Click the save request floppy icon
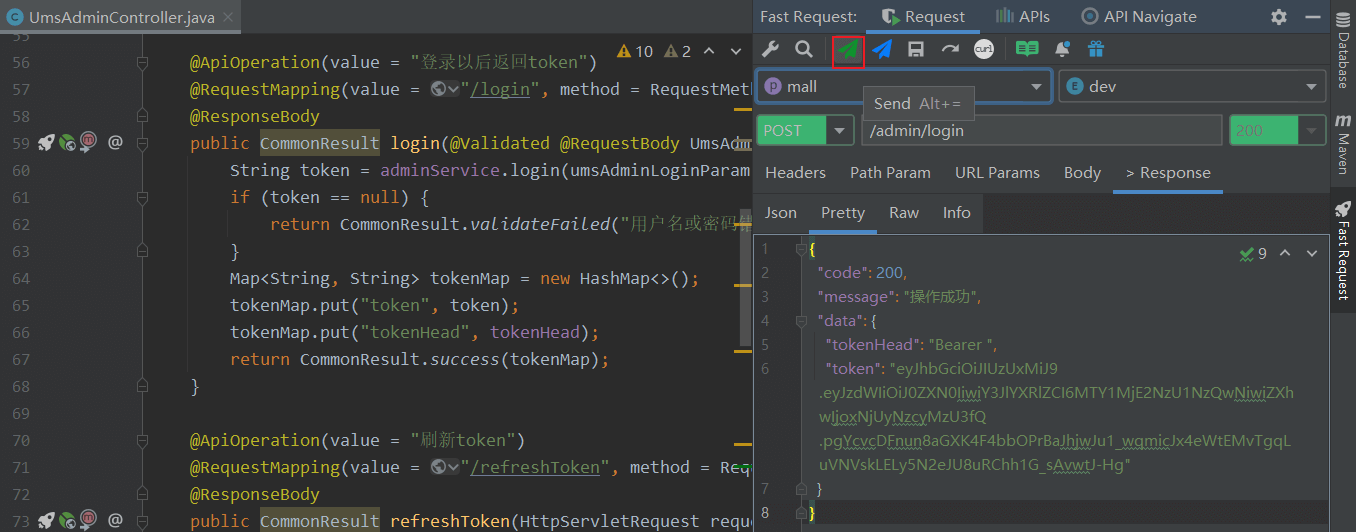The image size is (1356, 532). coord(915,50)
